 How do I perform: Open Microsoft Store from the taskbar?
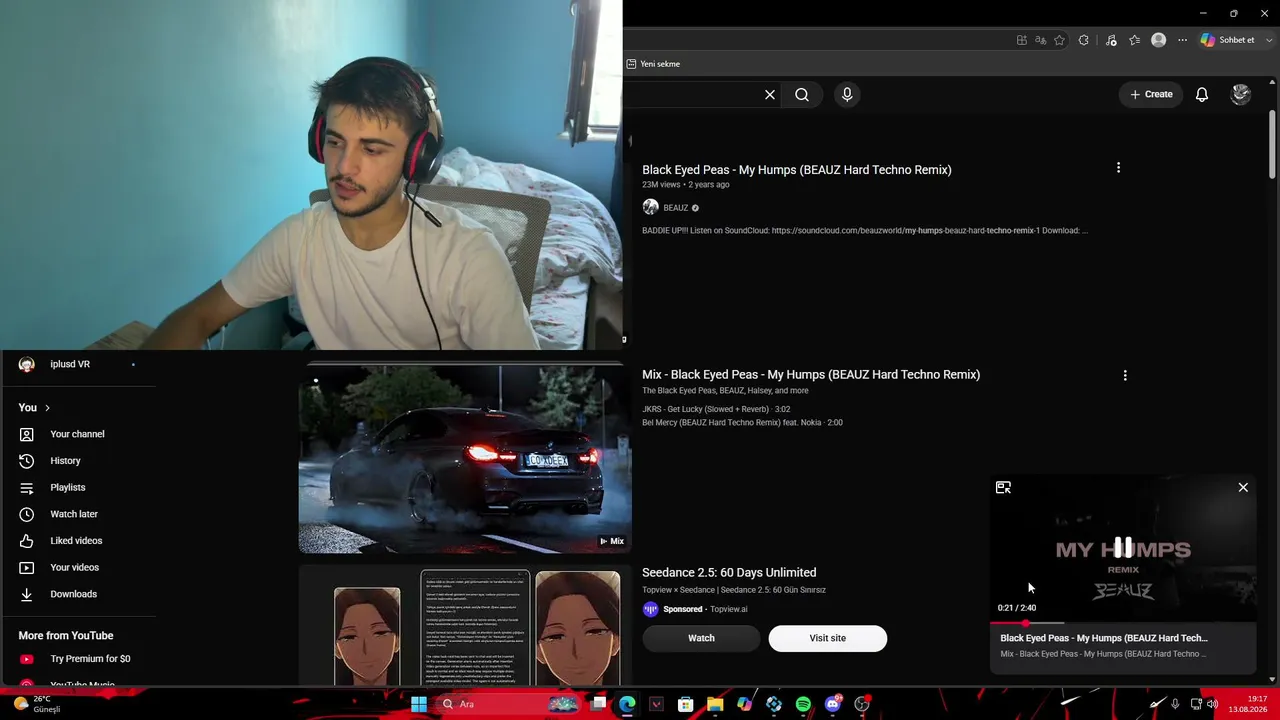[x=686, y=704]
